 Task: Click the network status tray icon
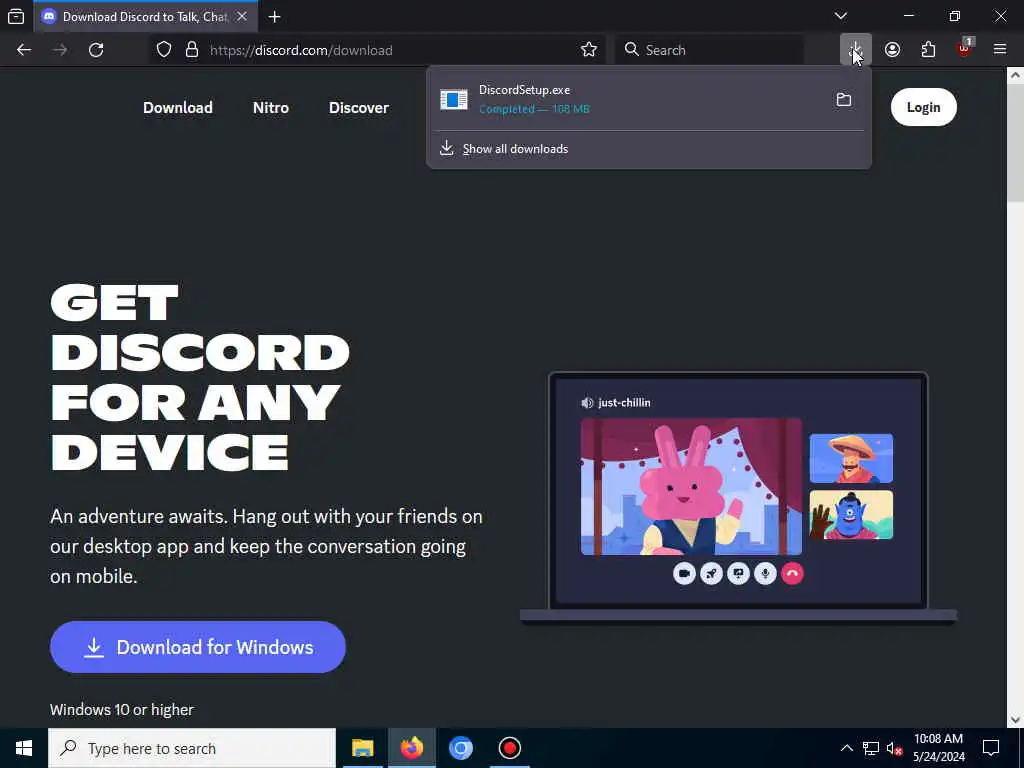871,748
